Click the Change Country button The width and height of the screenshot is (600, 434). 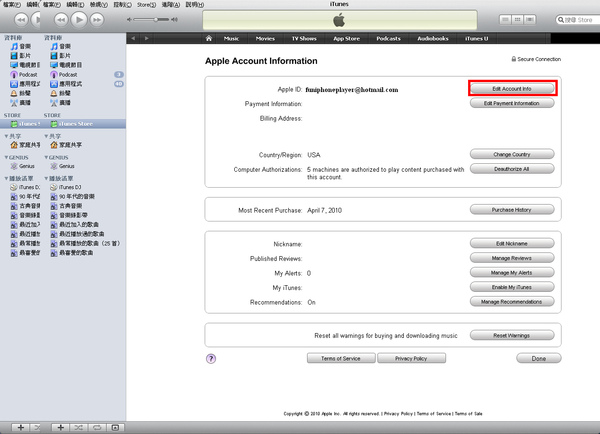(x=512, y=154)
